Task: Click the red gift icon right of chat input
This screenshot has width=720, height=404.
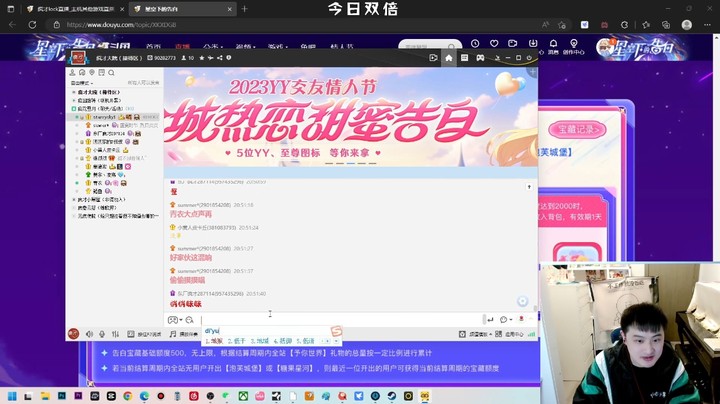Action: [x=521, y=319]
